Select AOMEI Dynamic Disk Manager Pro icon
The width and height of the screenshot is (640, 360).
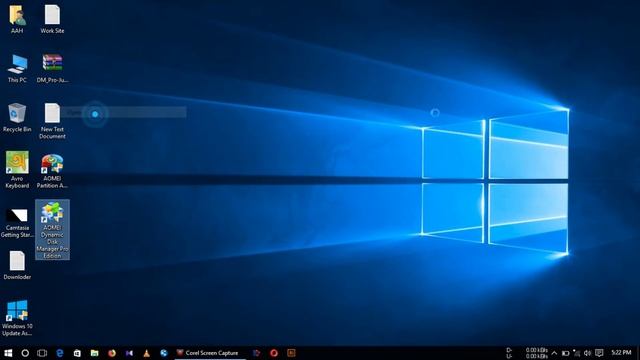click(x=52, y=230)
